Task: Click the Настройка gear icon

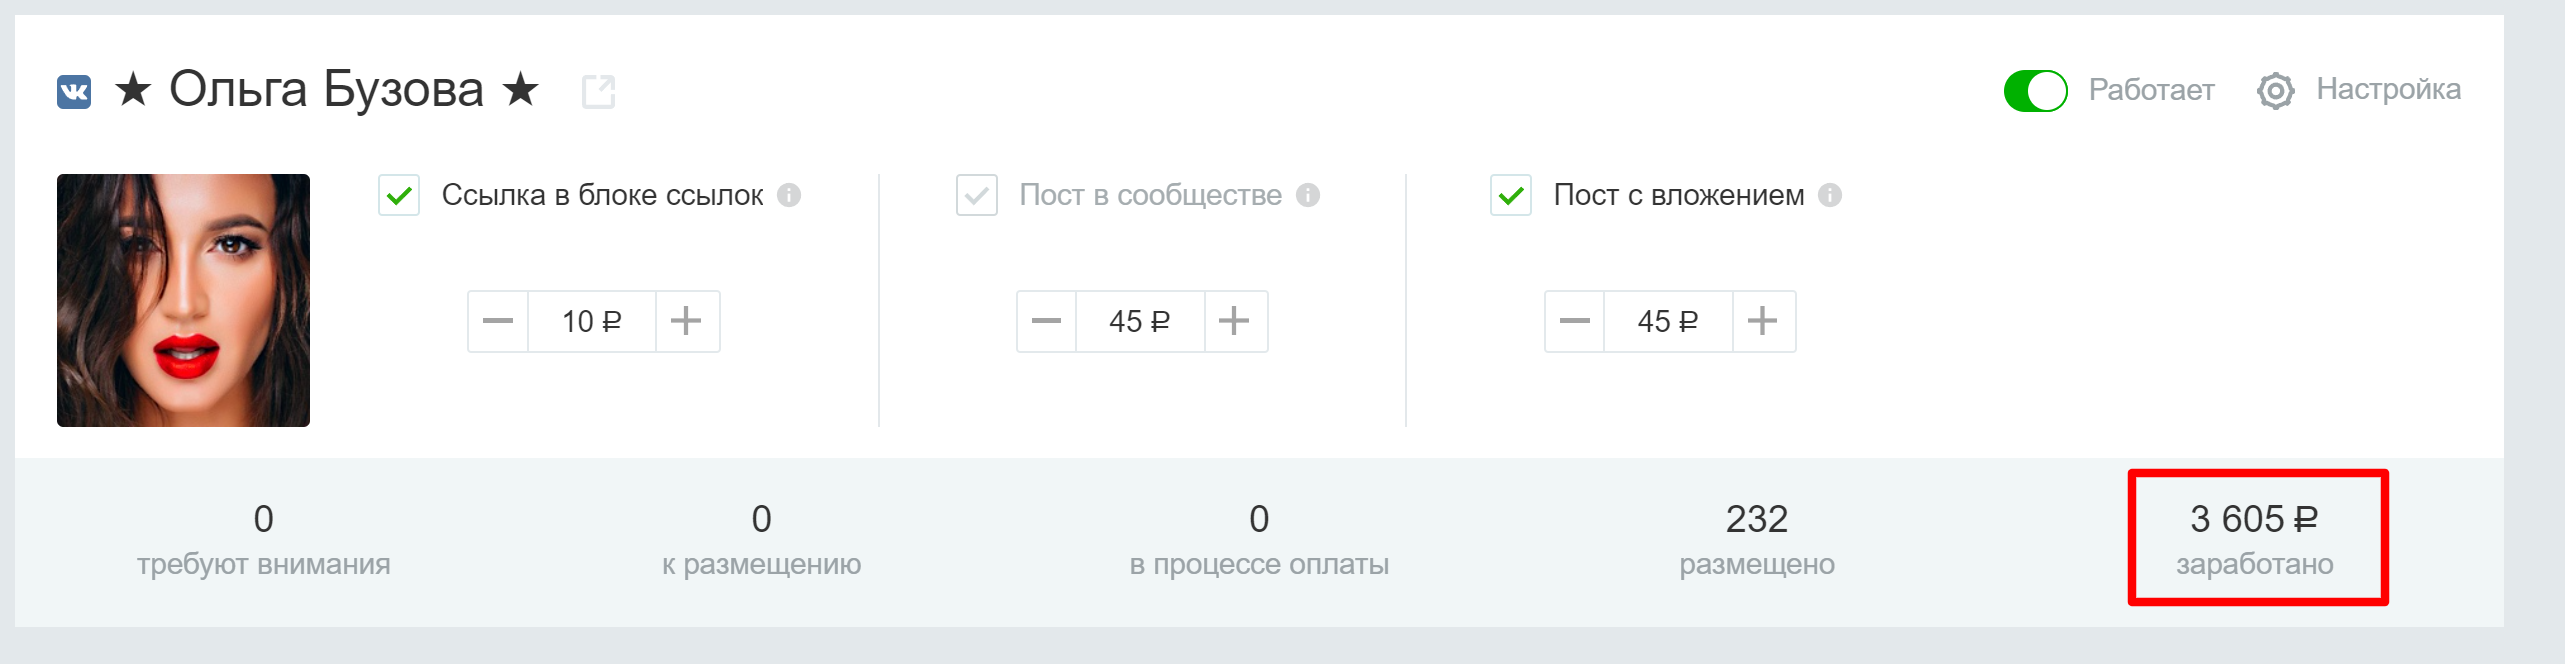Action: coord(2275,91)
